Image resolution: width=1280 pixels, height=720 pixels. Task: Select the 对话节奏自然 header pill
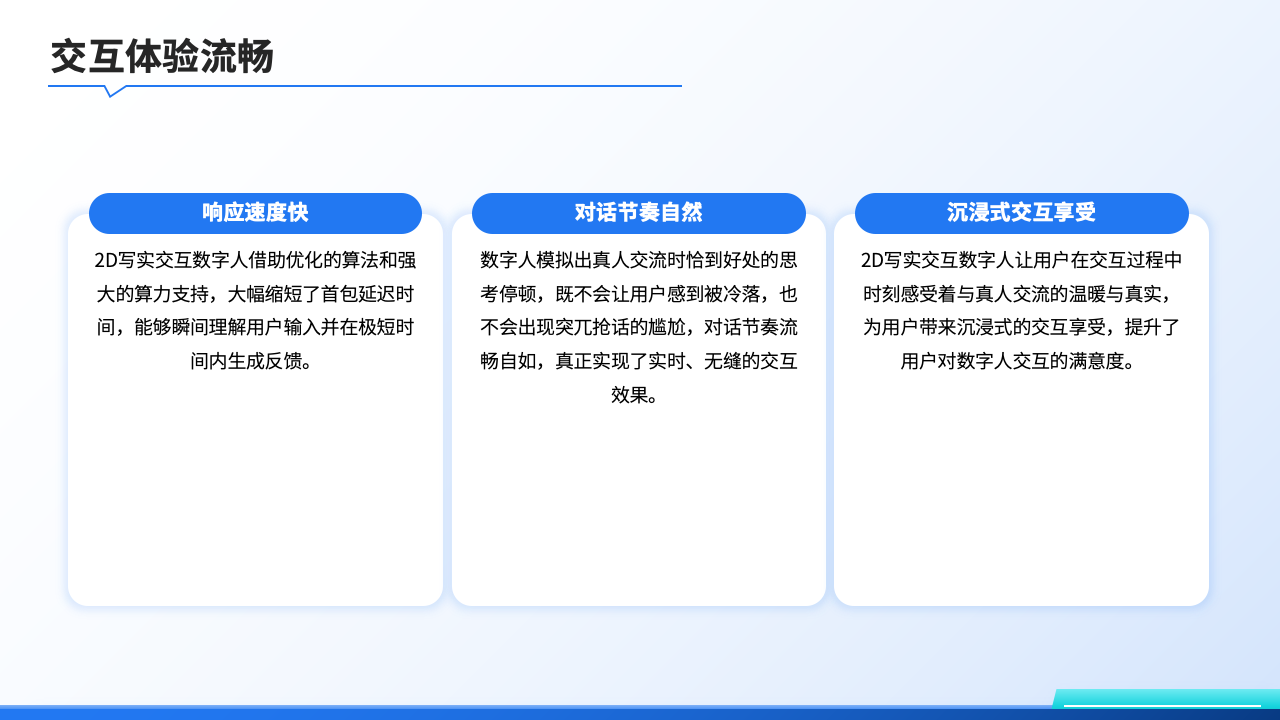point(639,213)
